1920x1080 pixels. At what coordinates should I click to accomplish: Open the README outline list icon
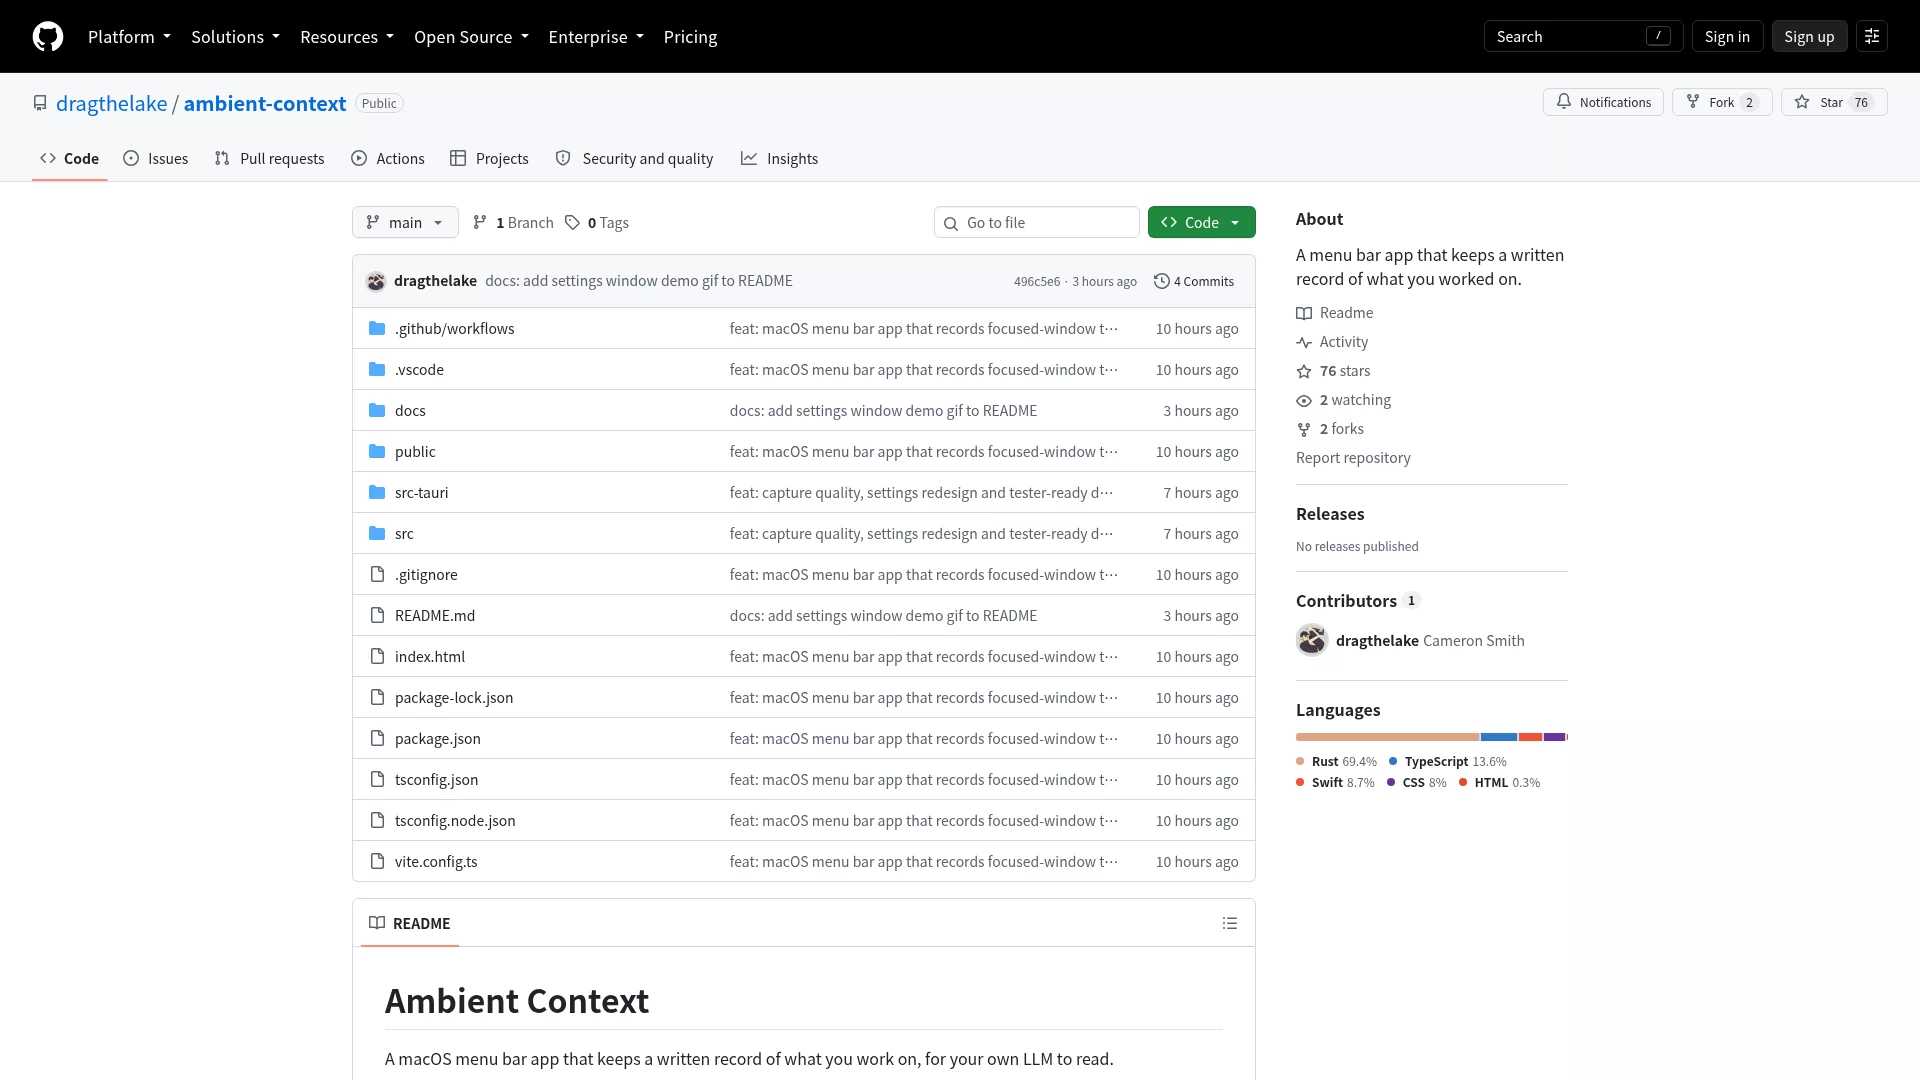coord(1230,923)
